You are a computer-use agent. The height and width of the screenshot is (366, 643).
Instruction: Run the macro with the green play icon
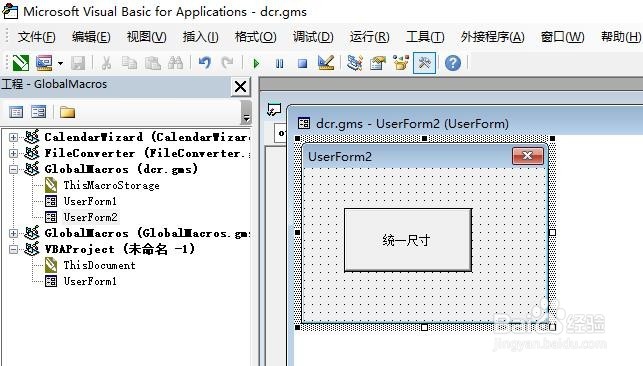click(x=256, y=64)
